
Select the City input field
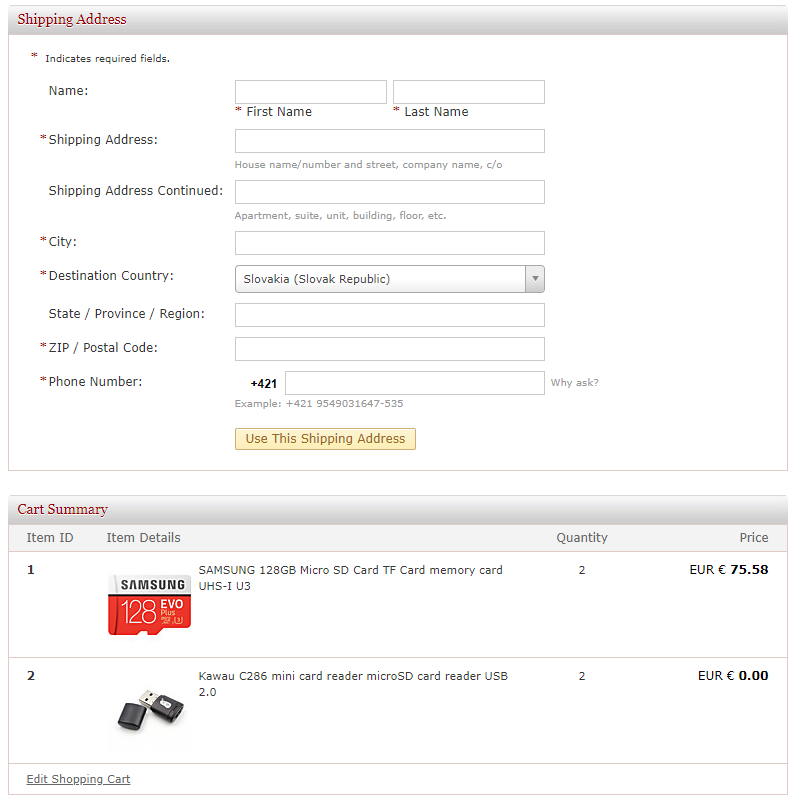click(389, 243)
